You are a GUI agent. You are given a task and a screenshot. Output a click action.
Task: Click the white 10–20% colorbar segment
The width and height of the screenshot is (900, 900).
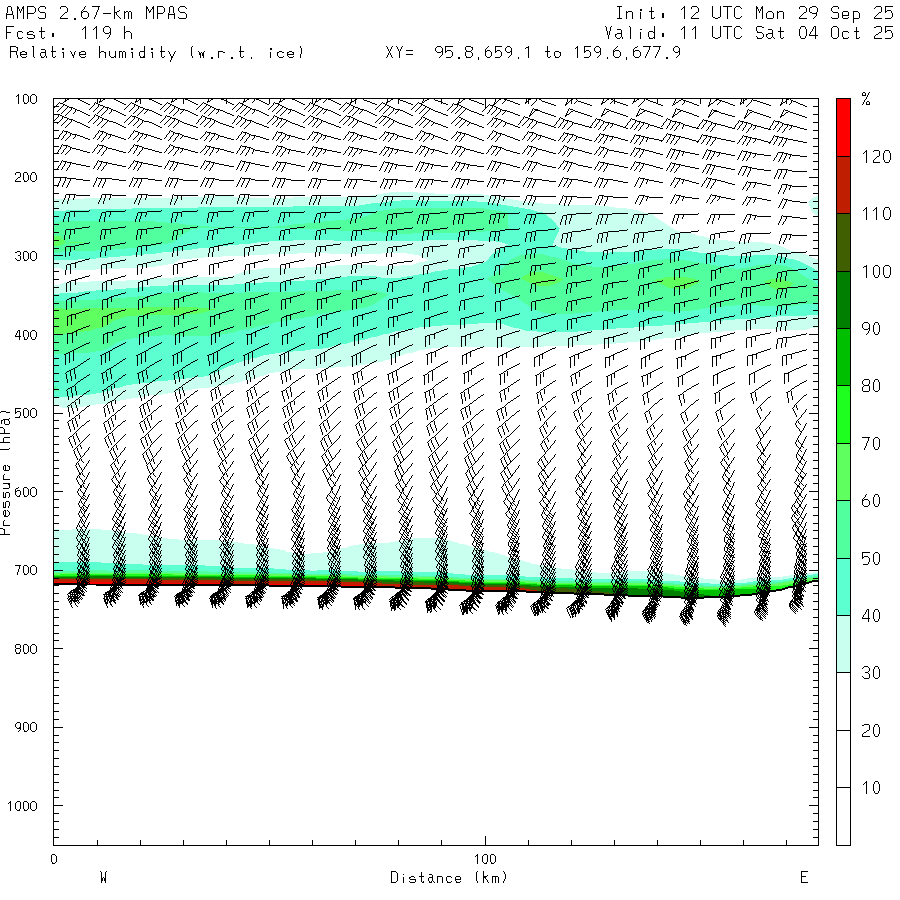point(843,759)
